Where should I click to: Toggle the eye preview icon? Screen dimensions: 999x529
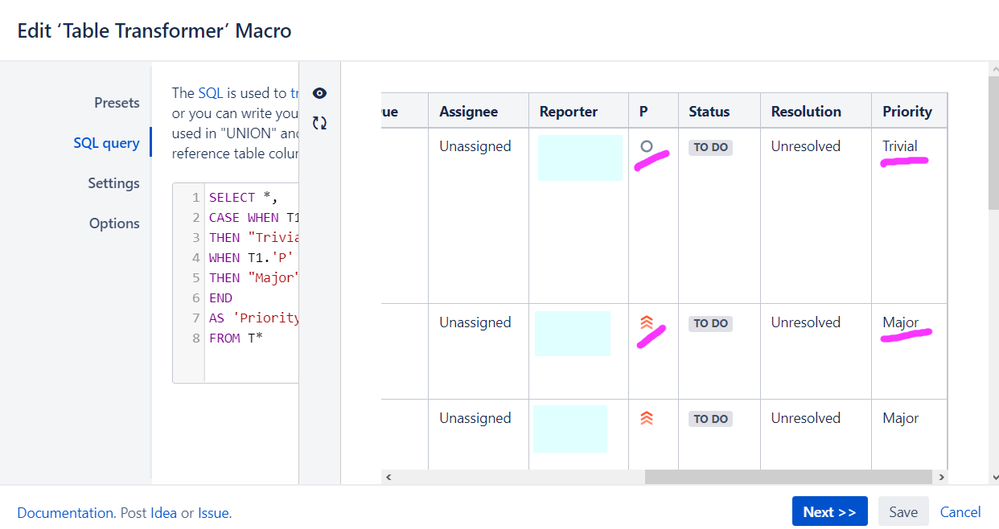pos(320,93)
